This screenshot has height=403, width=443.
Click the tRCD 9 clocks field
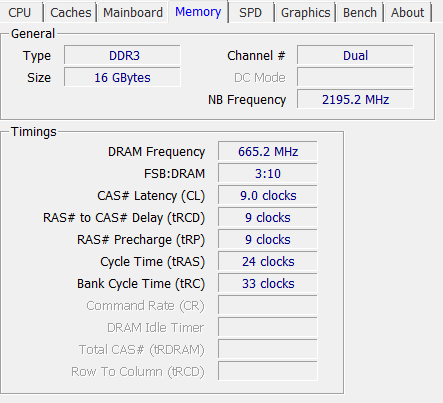point(268,217)
